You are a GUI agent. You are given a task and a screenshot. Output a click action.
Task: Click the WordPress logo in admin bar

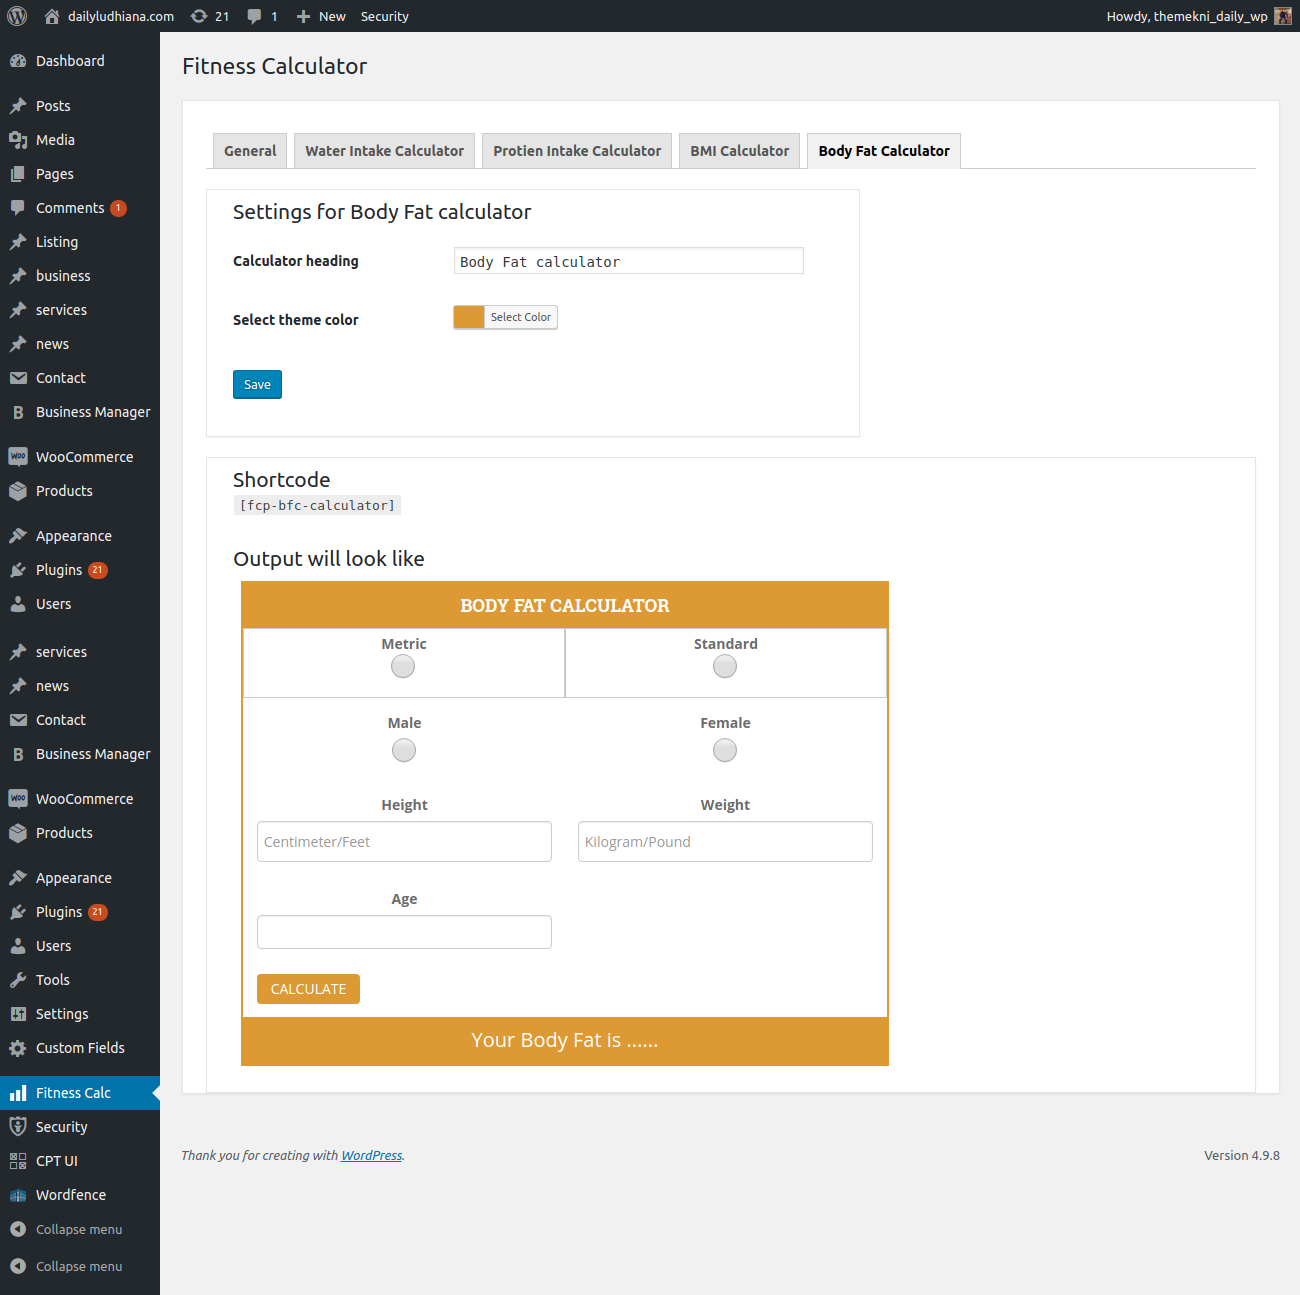[x=17, y=16]
